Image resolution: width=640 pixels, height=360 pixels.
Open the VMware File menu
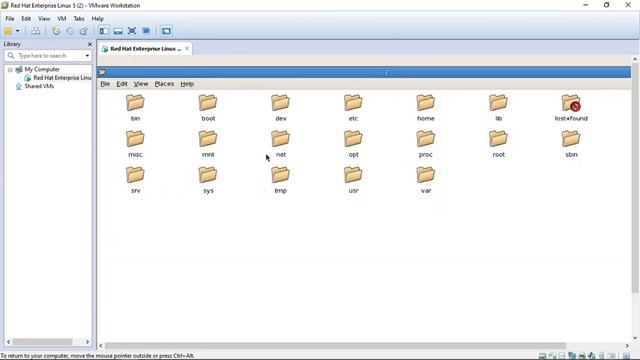(x=10, y=19)
